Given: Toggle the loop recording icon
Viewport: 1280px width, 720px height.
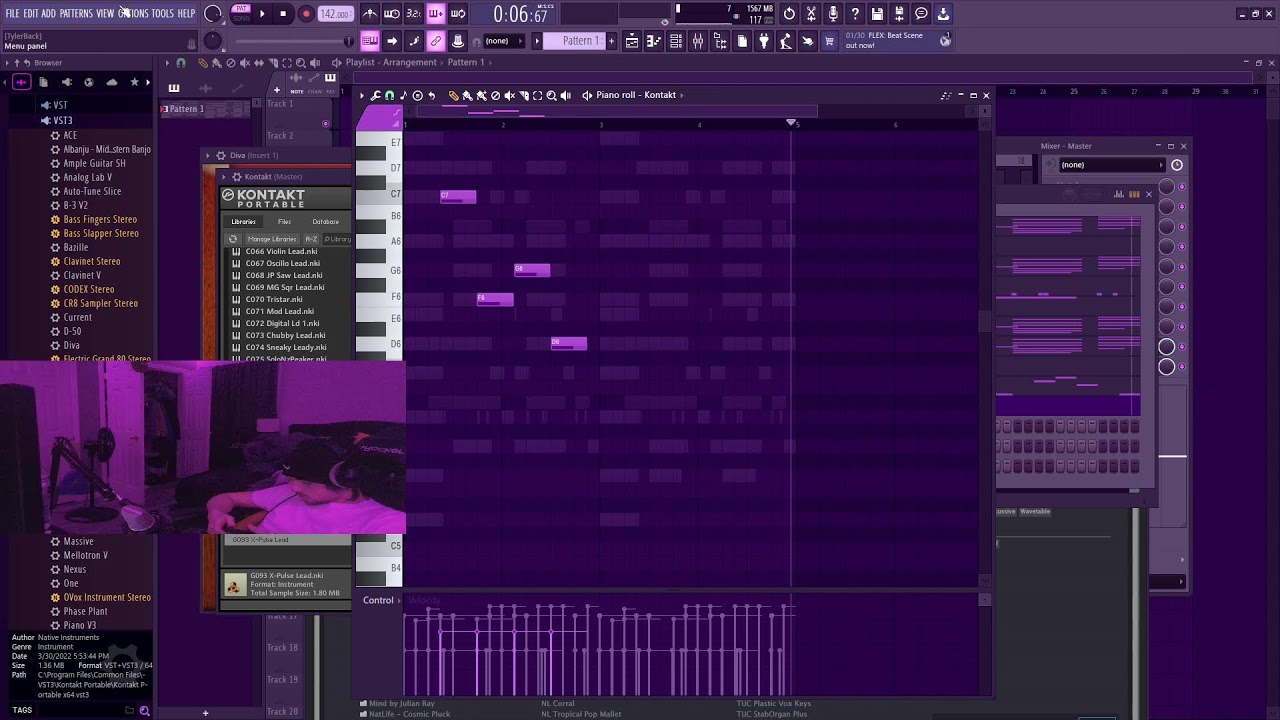Looking at the screenshot, I should (458, 14).
